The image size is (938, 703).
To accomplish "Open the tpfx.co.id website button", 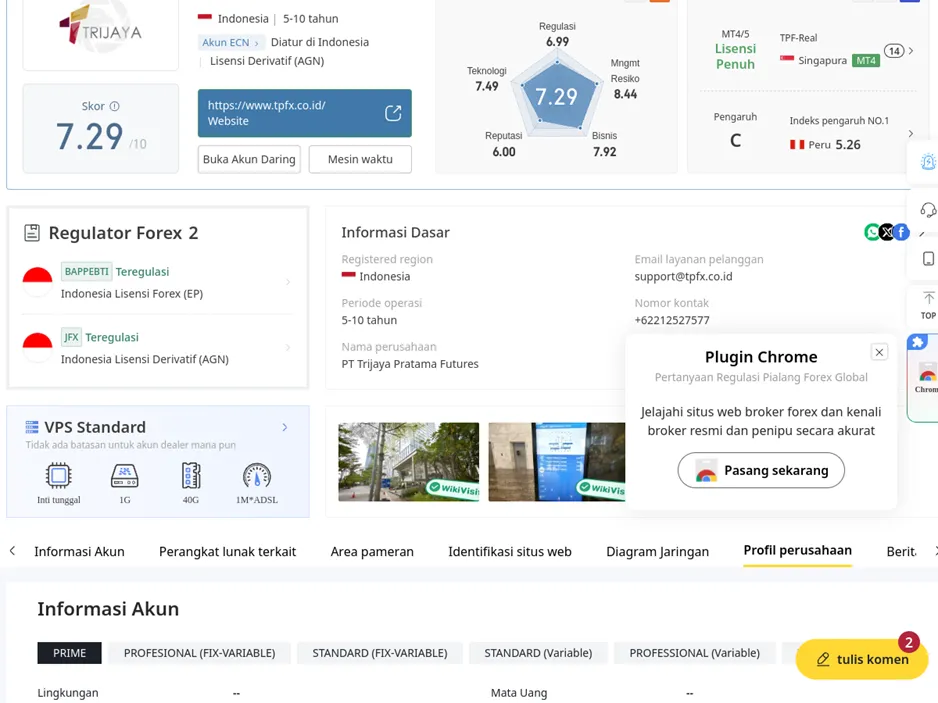I will (x=304, y=113).
